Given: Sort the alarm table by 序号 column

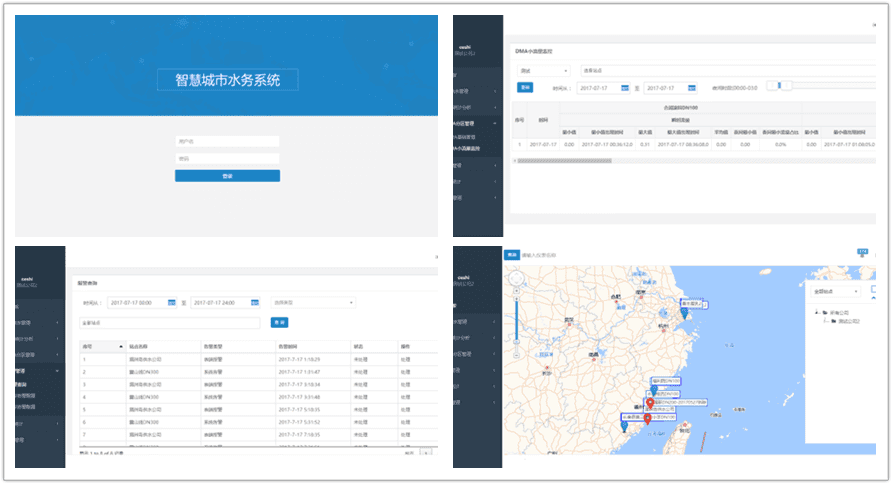Looking at the screenshot, I should [86, 346].
